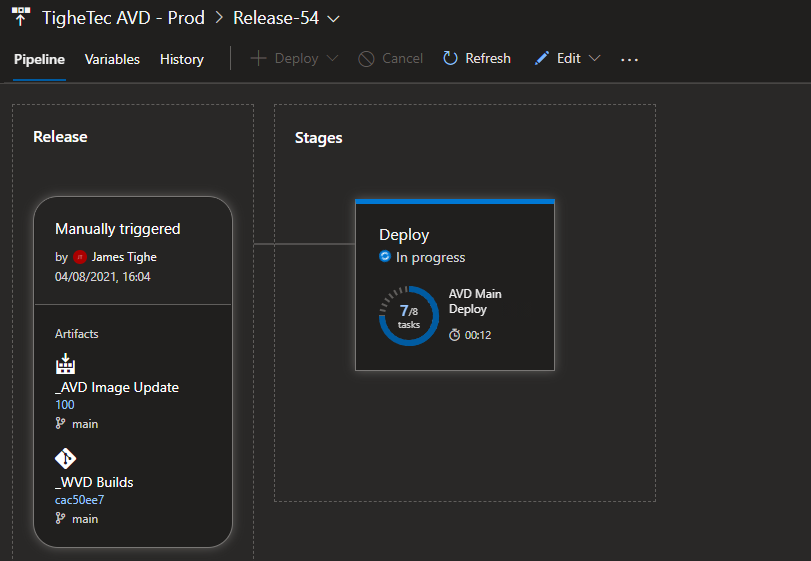
Task: Select the Pipeline tab
Action: [x=39, y=59]
